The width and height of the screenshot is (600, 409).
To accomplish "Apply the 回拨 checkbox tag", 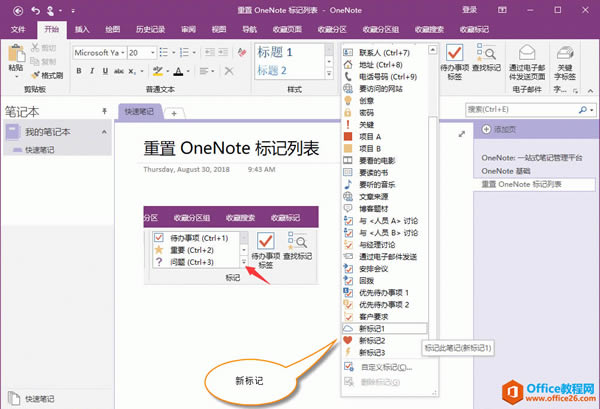I will (384, 280).
